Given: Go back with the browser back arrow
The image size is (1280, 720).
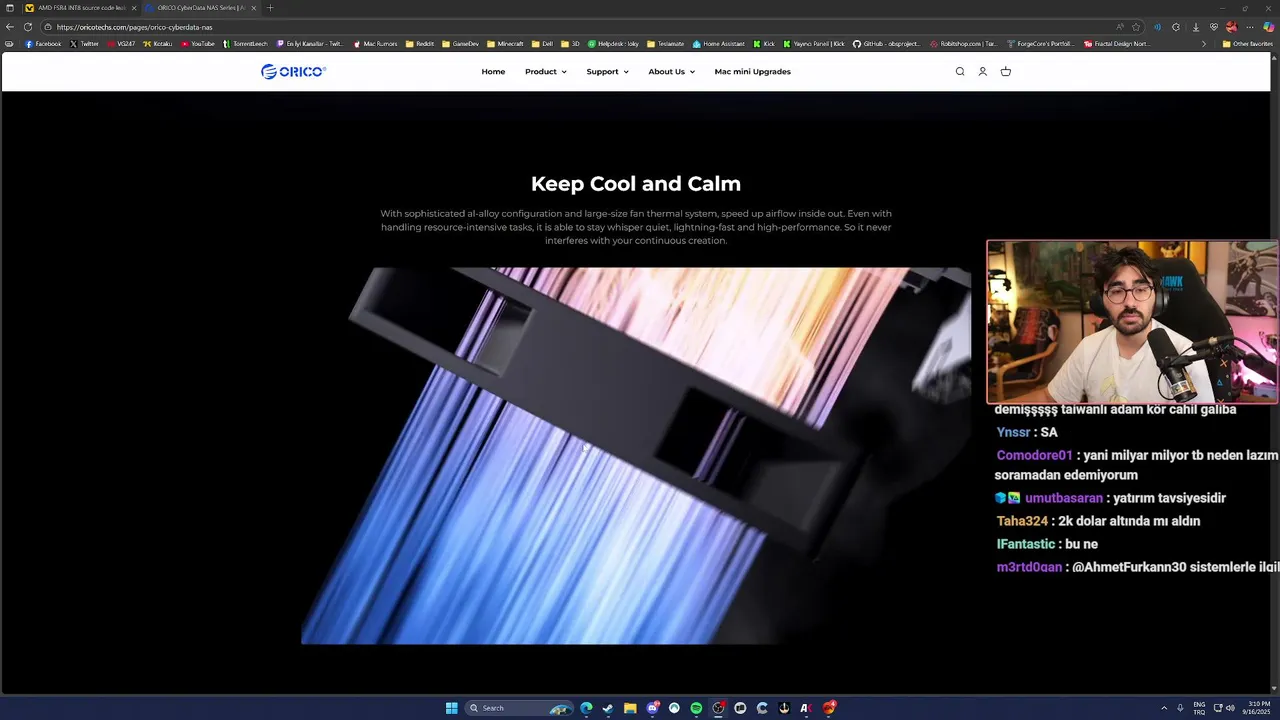Looking at the screenshot, I should coord(10,27).
